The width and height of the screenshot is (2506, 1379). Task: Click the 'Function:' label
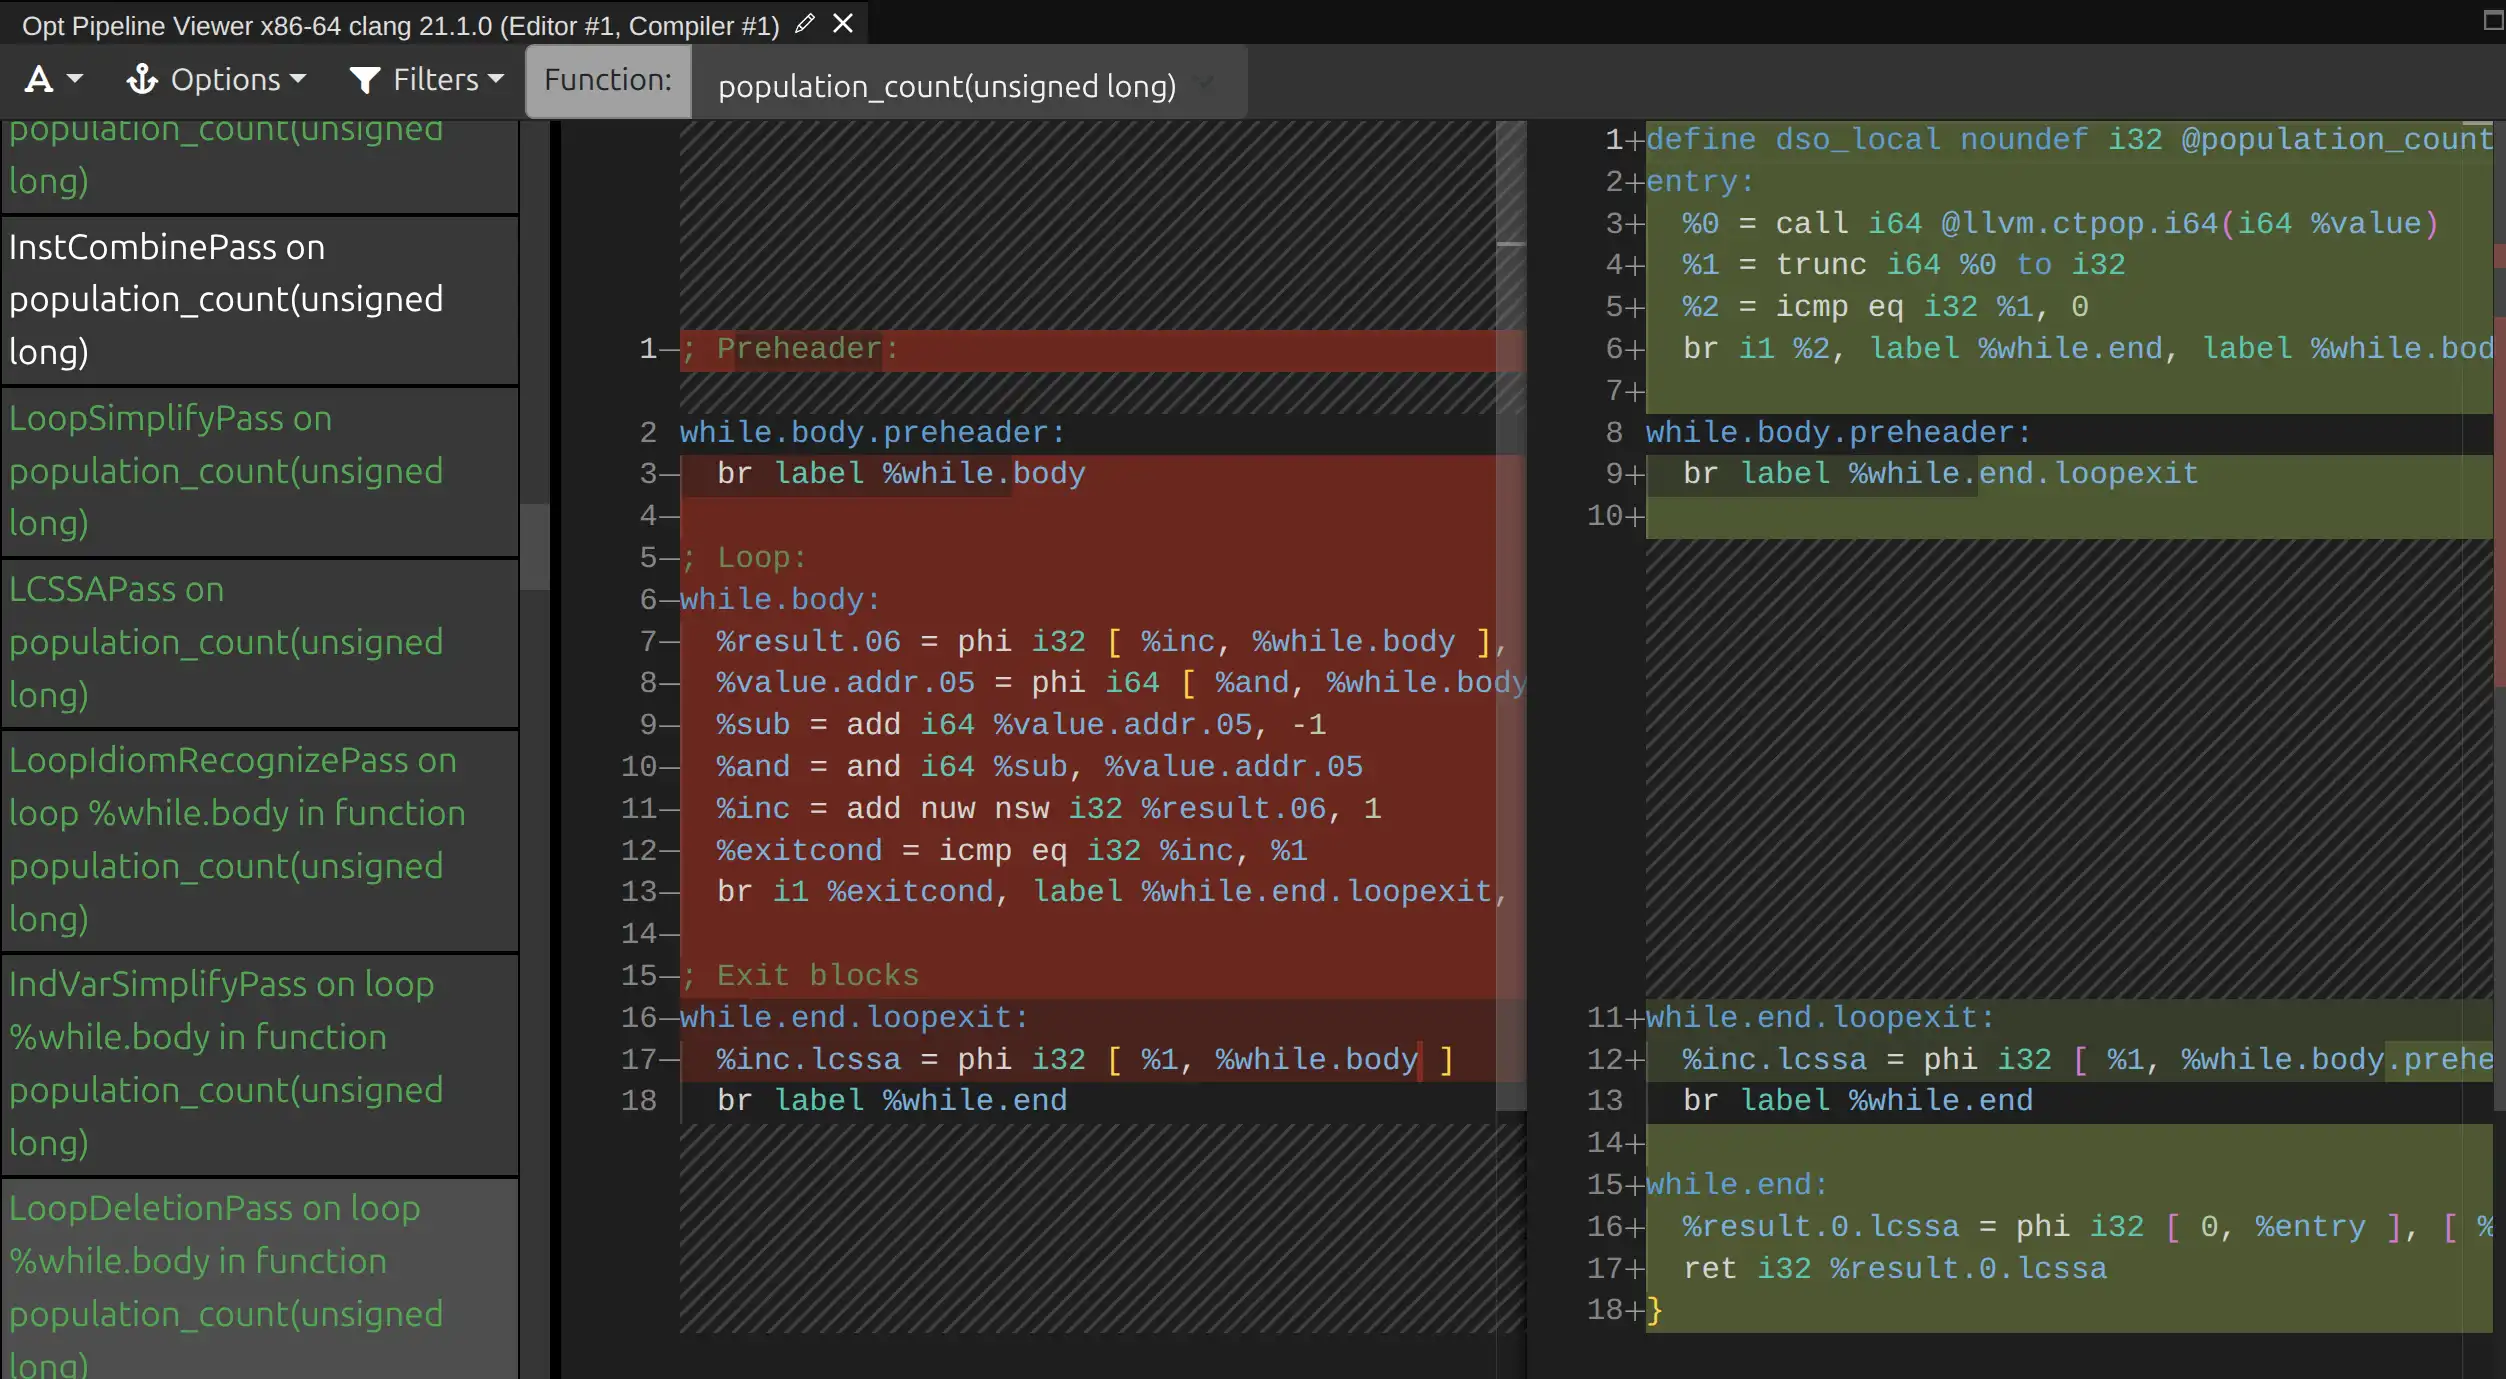coord(608,80)
